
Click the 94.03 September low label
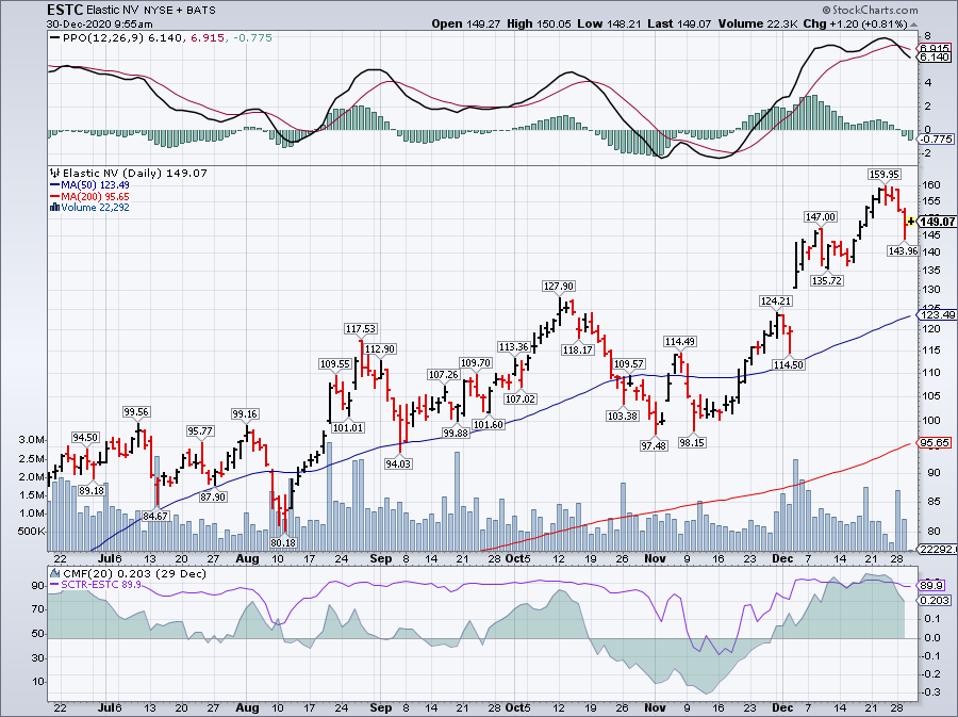click(x=398, y=464)
